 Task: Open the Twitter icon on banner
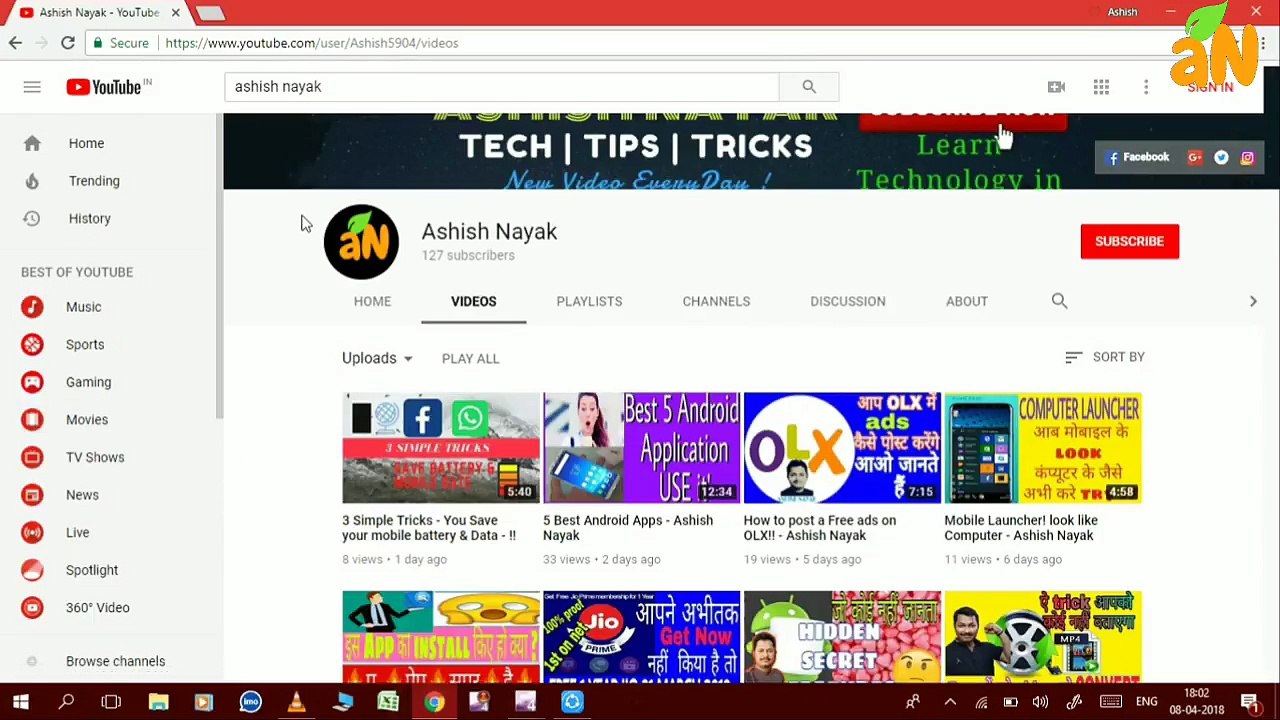pos(1221,157)
